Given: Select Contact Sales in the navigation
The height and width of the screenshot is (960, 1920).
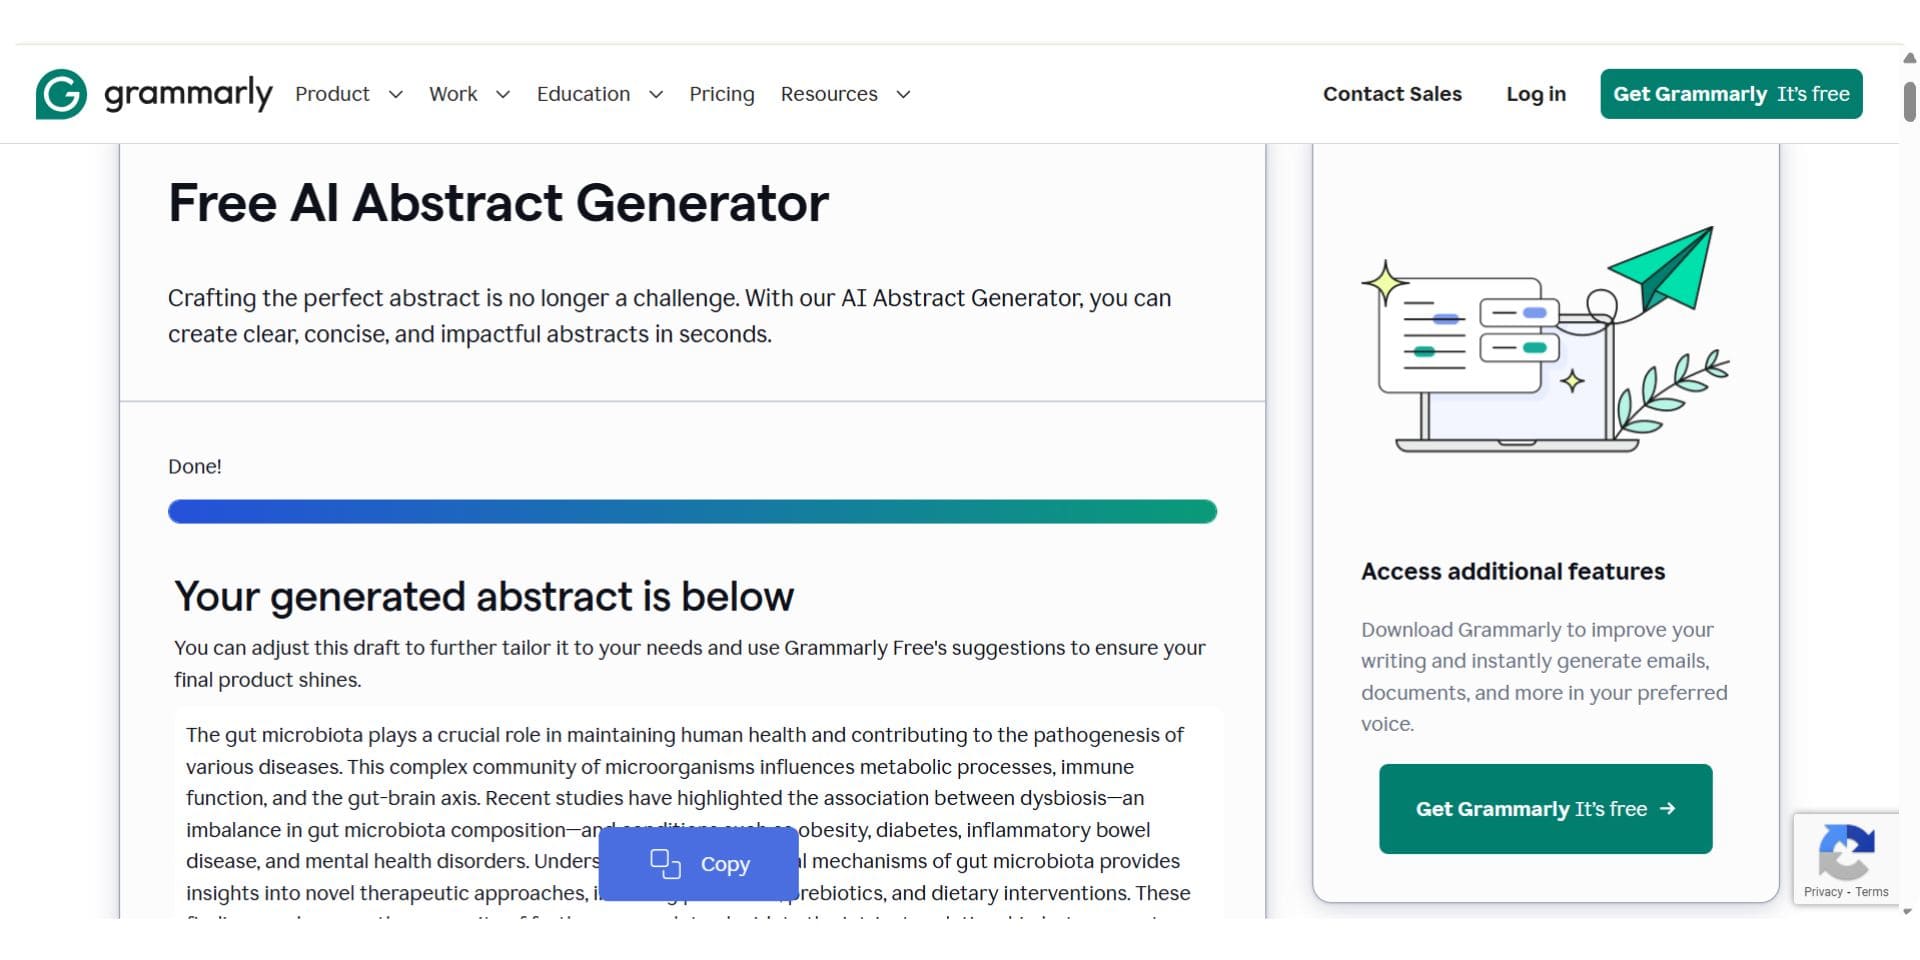Looking at the screenshot, I should (x=1392, y=93).
